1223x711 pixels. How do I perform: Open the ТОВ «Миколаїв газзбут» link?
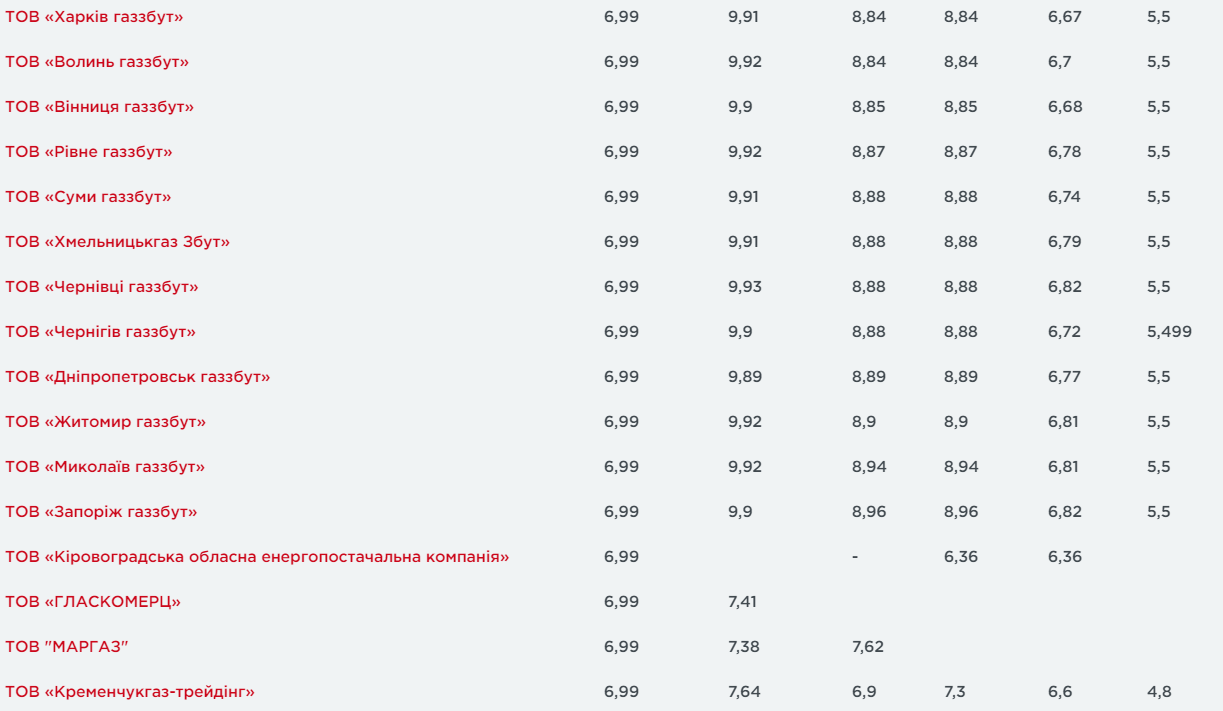pos(105,467)
